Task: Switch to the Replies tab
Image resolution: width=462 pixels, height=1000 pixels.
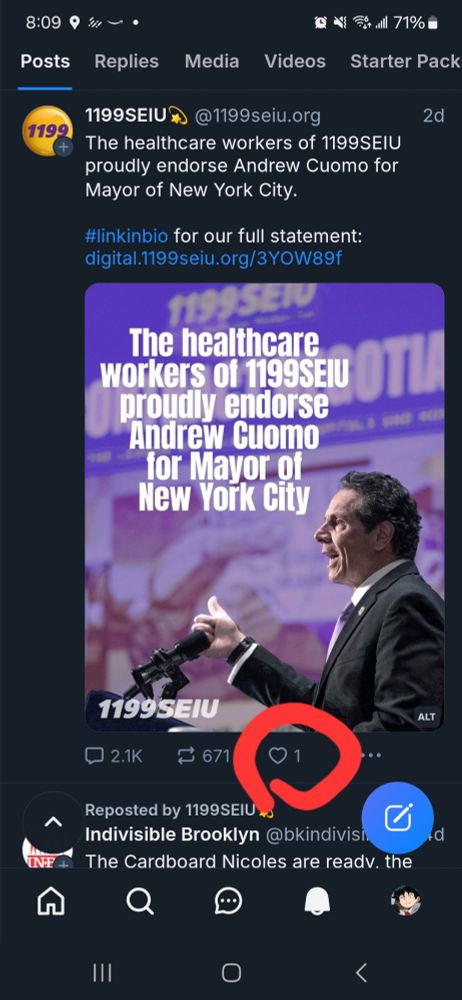Action: 126,61
